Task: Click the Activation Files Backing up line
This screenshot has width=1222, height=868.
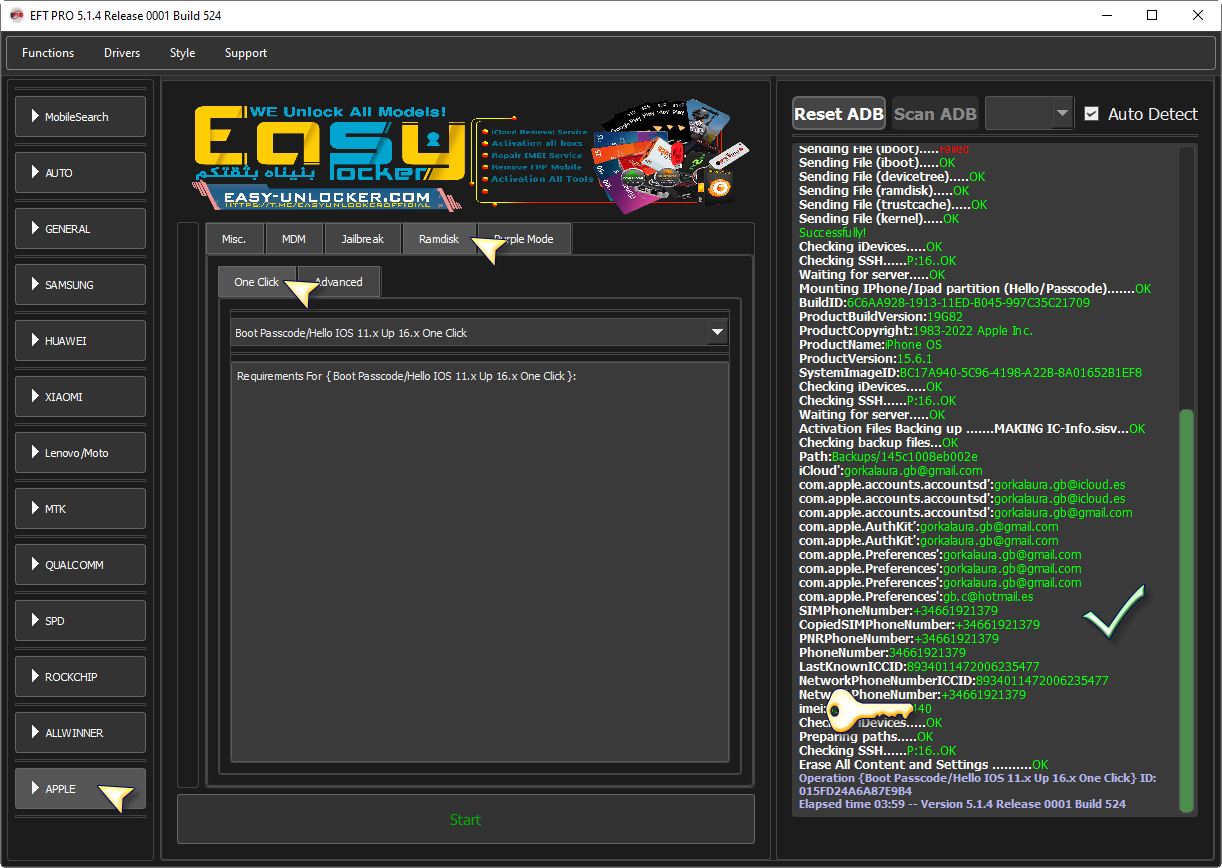Action: [972, 429]
